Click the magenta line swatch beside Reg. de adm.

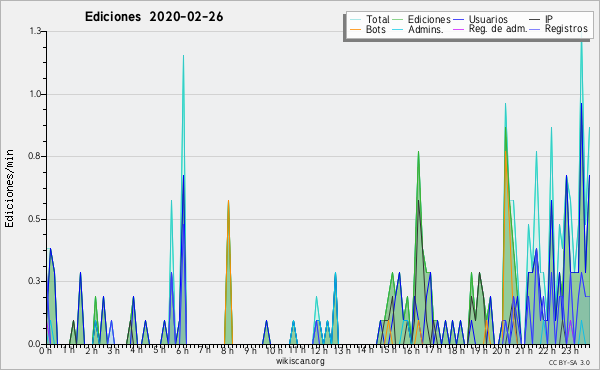[x=458, y=29]
